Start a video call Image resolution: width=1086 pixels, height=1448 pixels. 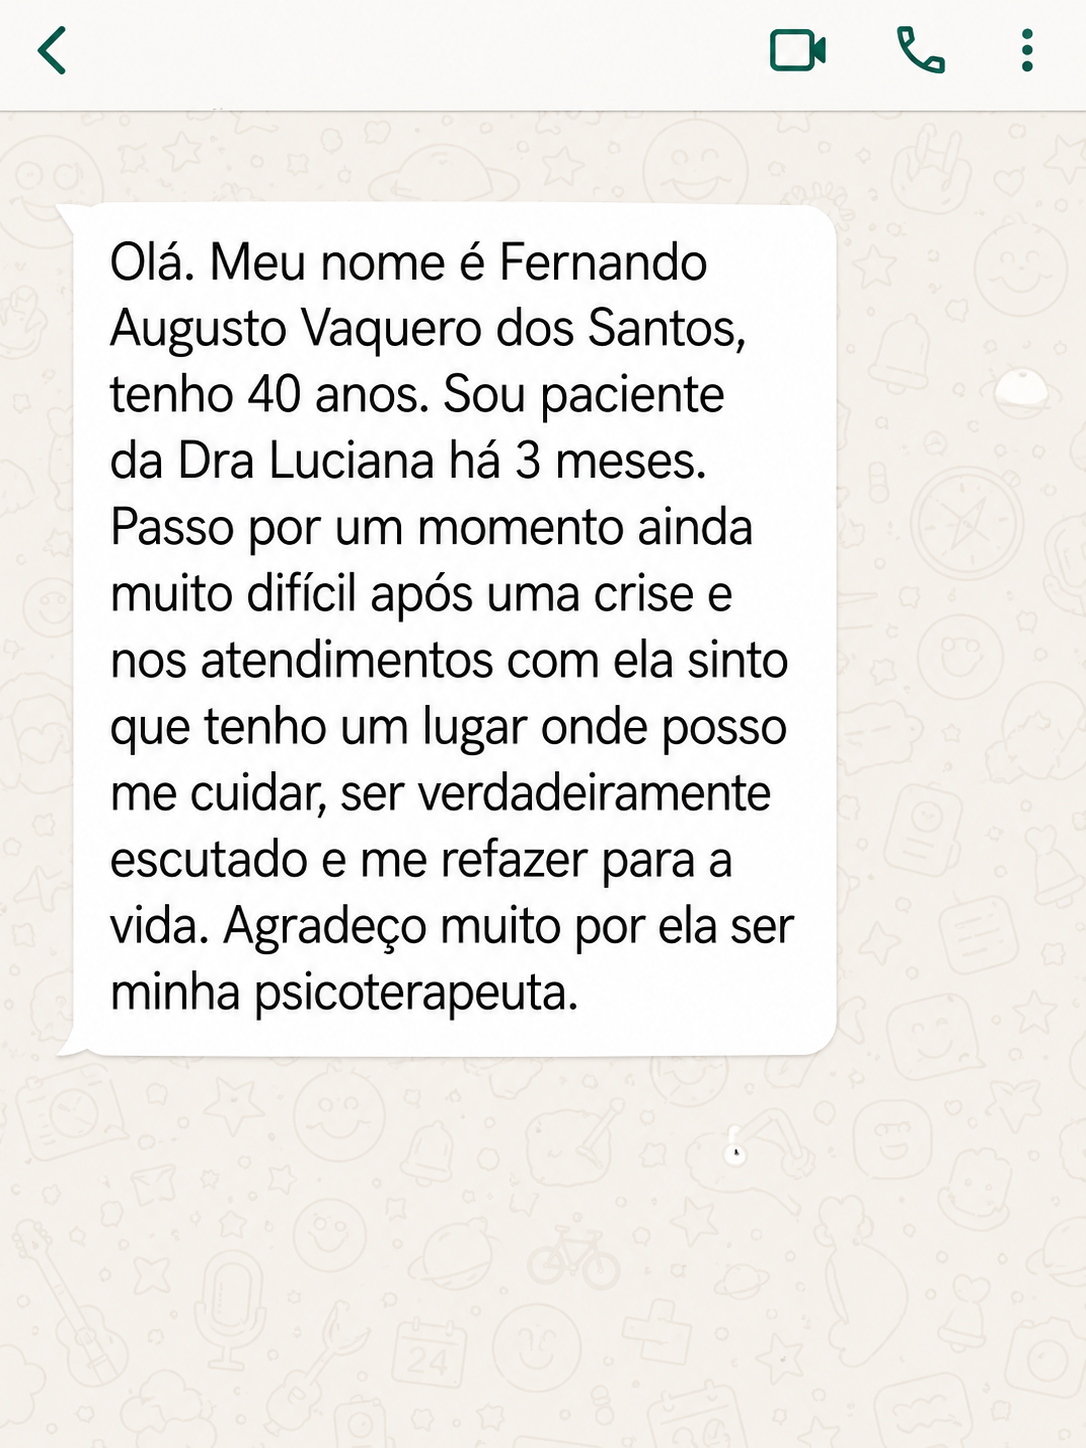coord(797,51)
